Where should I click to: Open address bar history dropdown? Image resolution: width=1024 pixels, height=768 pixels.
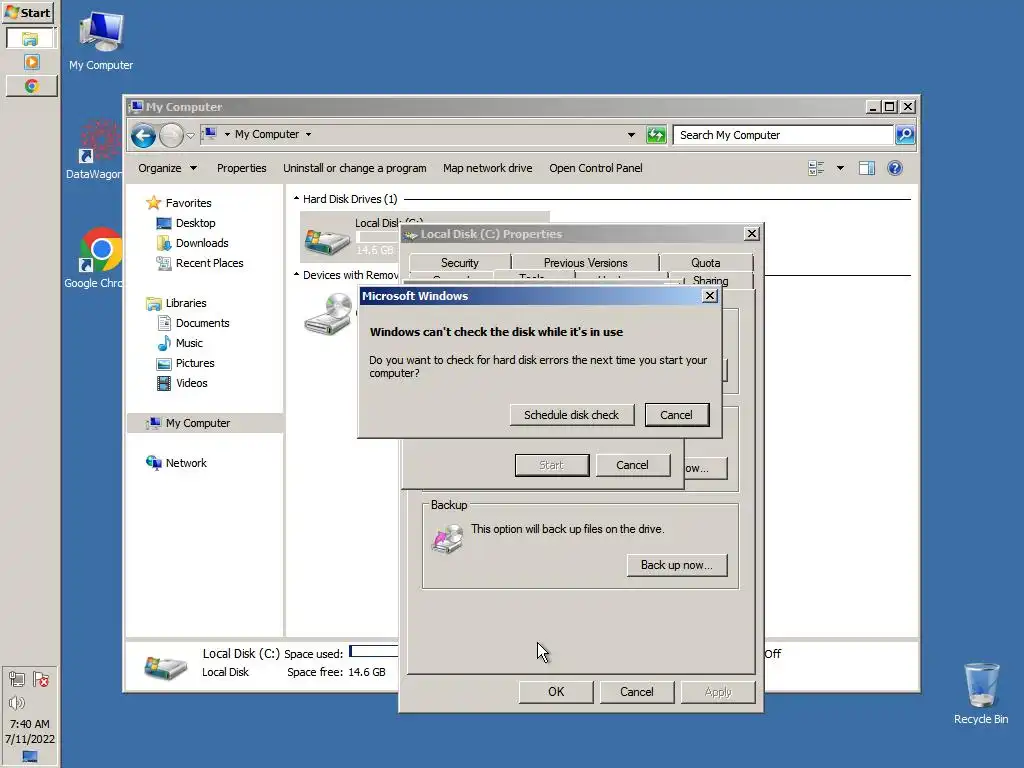click(x=631, y=135)
